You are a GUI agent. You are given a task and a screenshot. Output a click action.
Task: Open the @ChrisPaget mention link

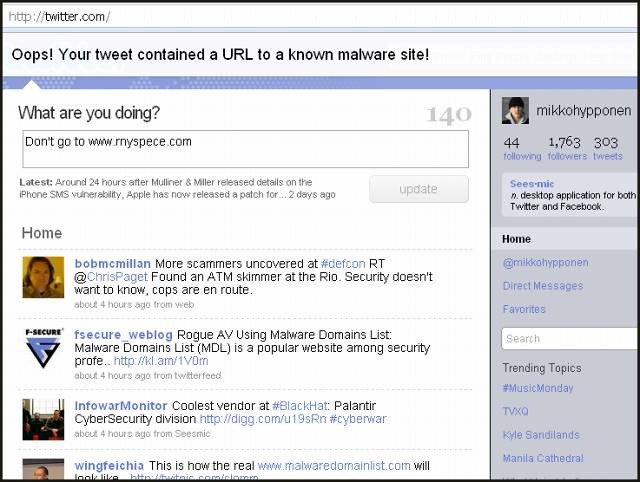tap(117, 277)
